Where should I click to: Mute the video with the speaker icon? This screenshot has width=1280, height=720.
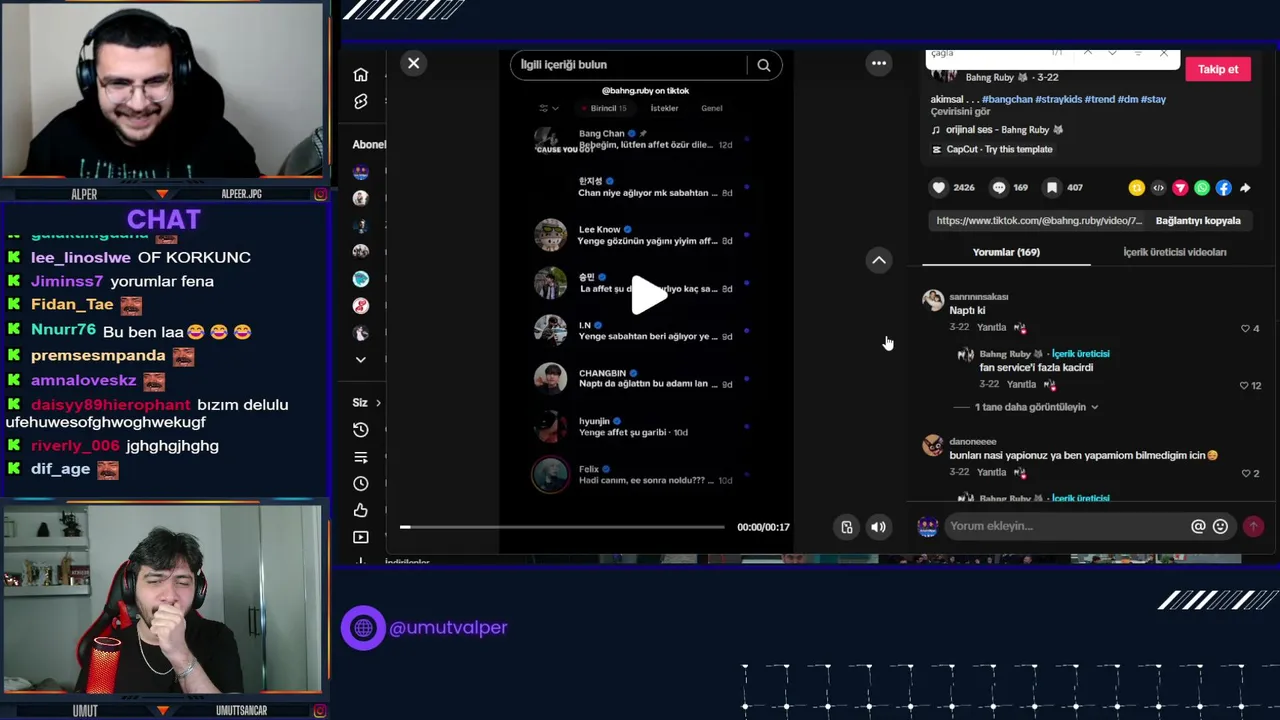point(878,527)
